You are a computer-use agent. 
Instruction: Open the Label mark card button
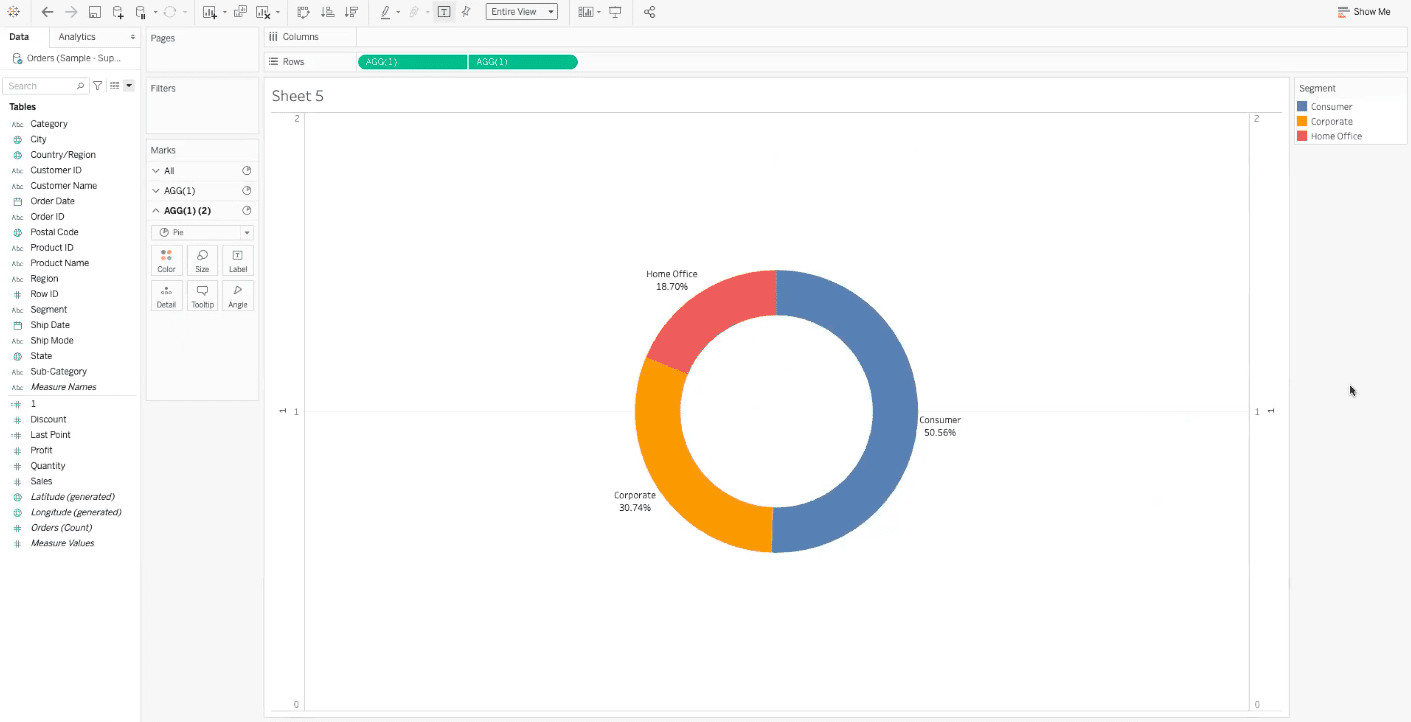[x=238, y=260]
